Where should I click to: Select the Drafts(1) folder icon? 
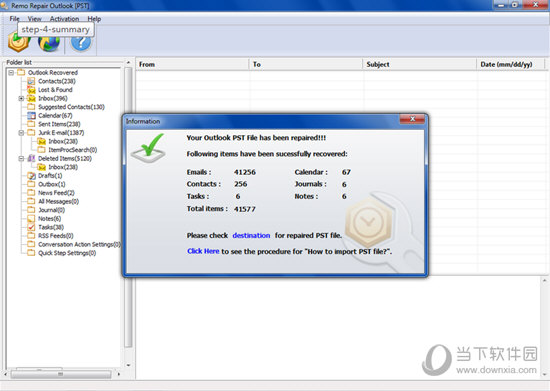click(31, 176)
